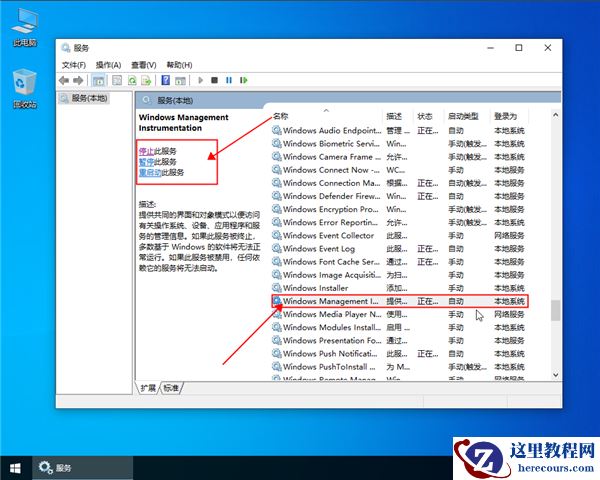Click the gear icon of Windows Event Log row
Viewport: 600px width, 480px height.
(x=277, y=248)
